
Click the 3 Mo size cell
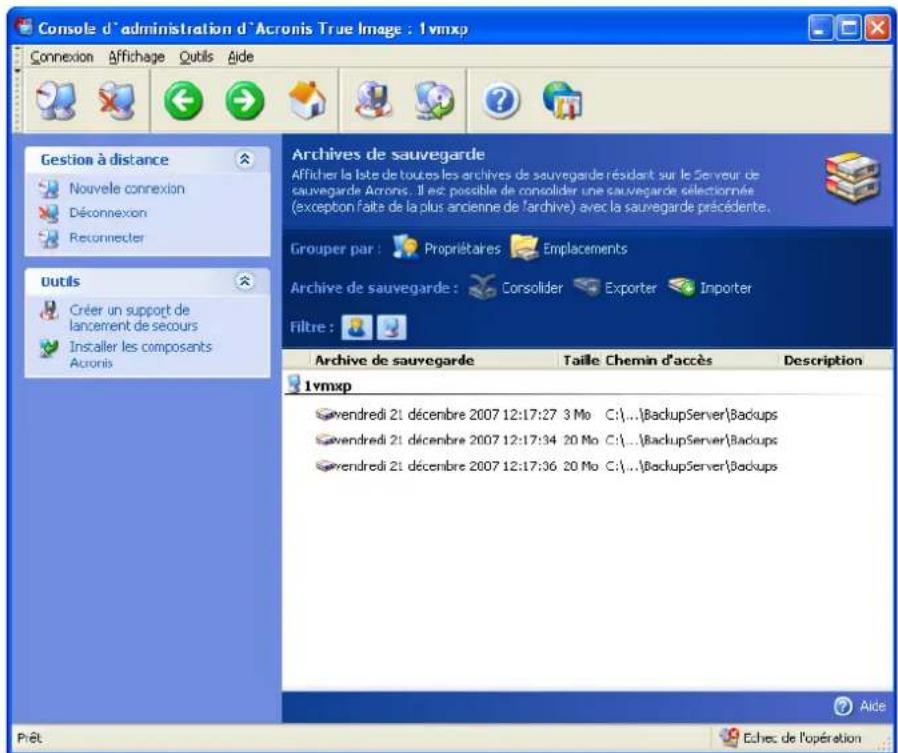pyautogui.click(x=577, y=414)
